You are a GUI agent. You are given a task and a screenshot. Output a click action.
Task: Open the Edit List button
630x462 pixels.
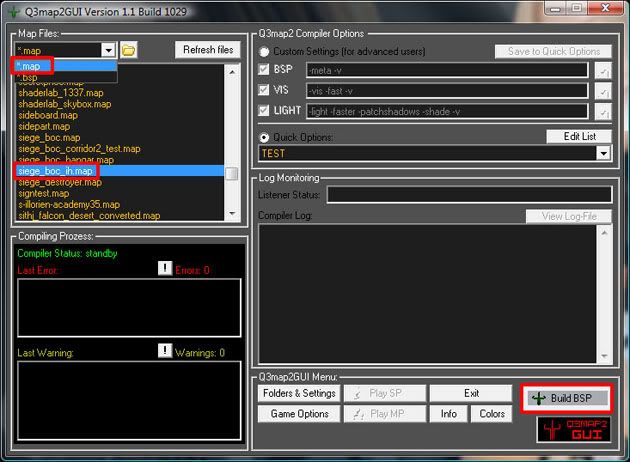(579, 137)
